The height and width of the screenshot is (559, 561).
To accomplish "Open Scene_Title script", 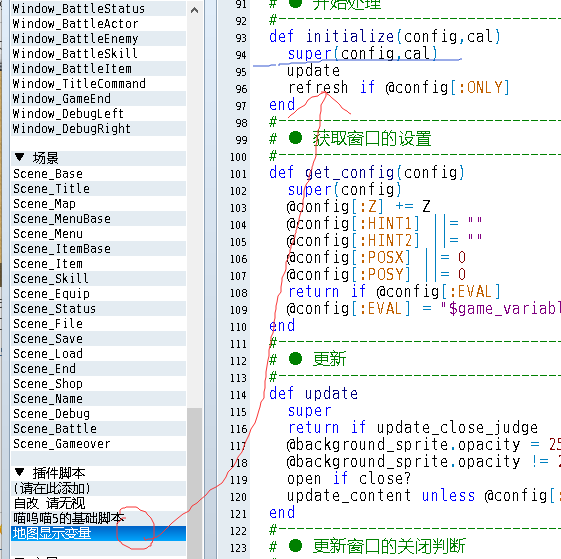I will [x=99, y=189].
